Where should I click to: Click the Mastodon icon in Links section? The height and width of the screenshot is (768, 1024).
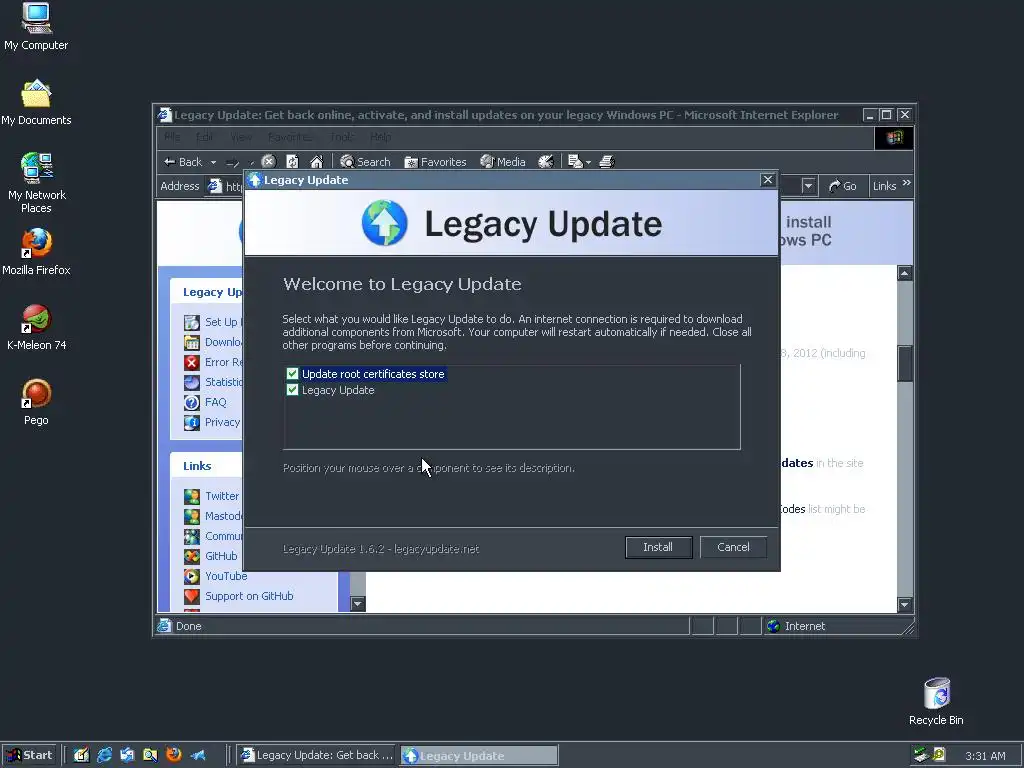click(191, 517)
